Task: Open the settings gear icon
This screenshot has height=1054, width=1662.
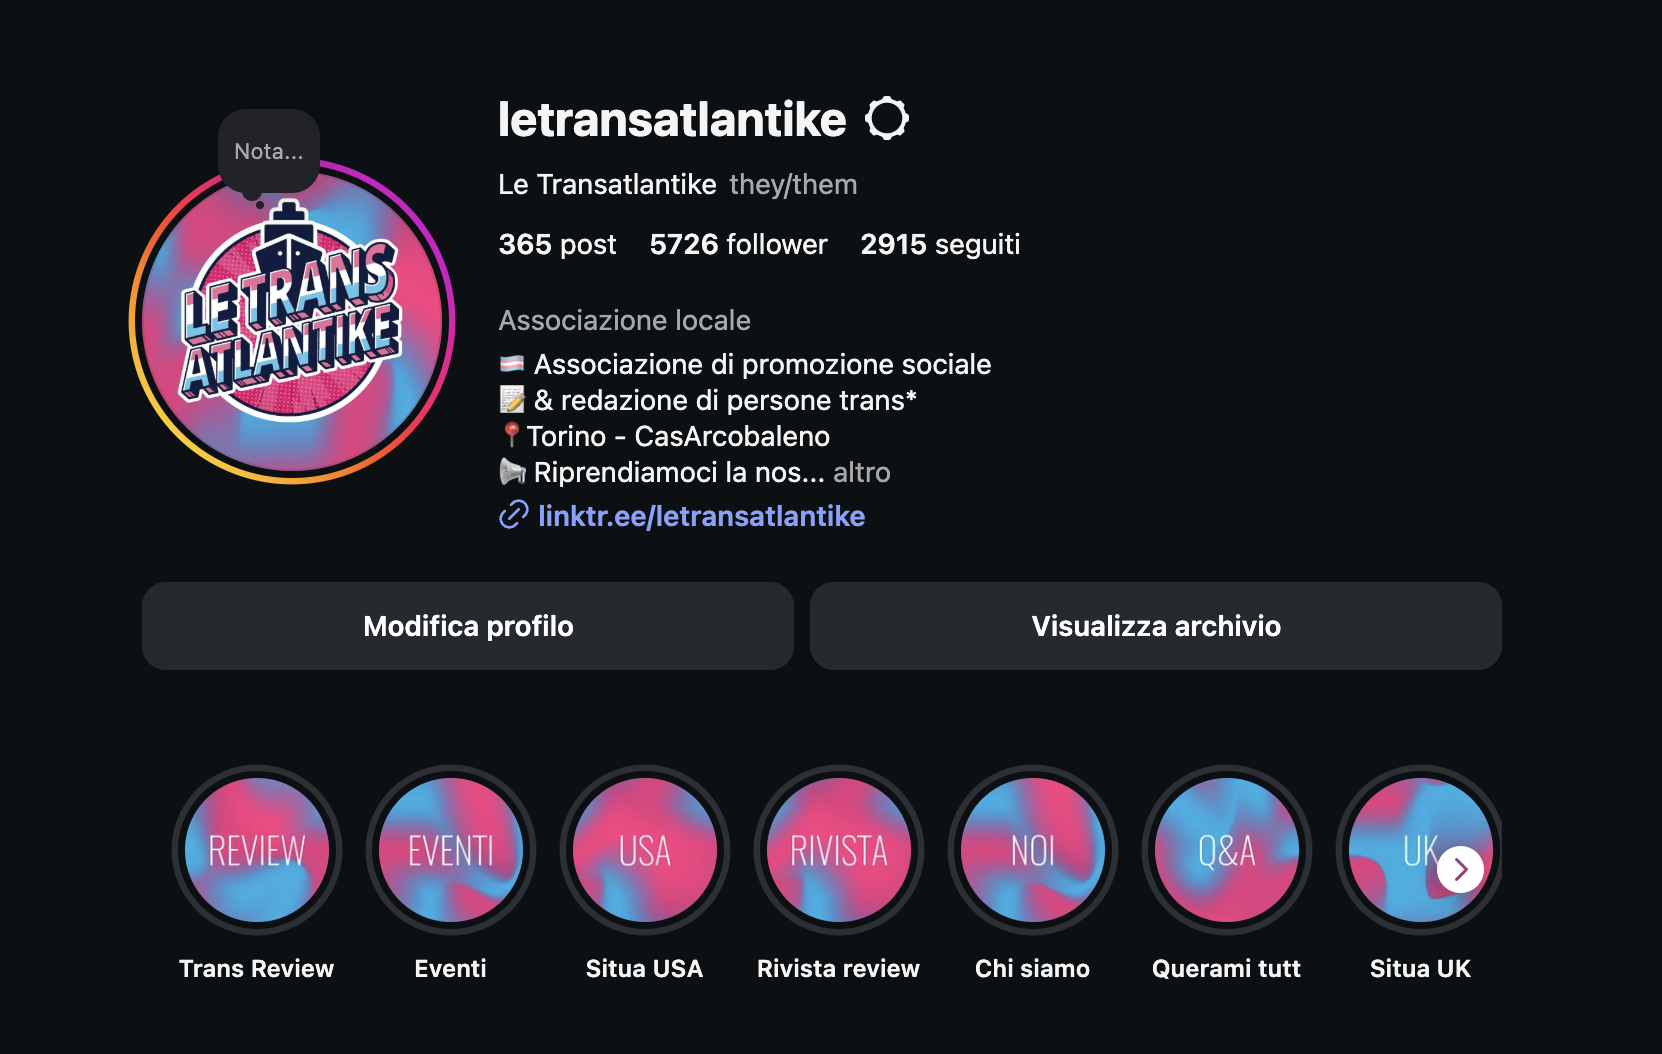Action: [887, 119]
